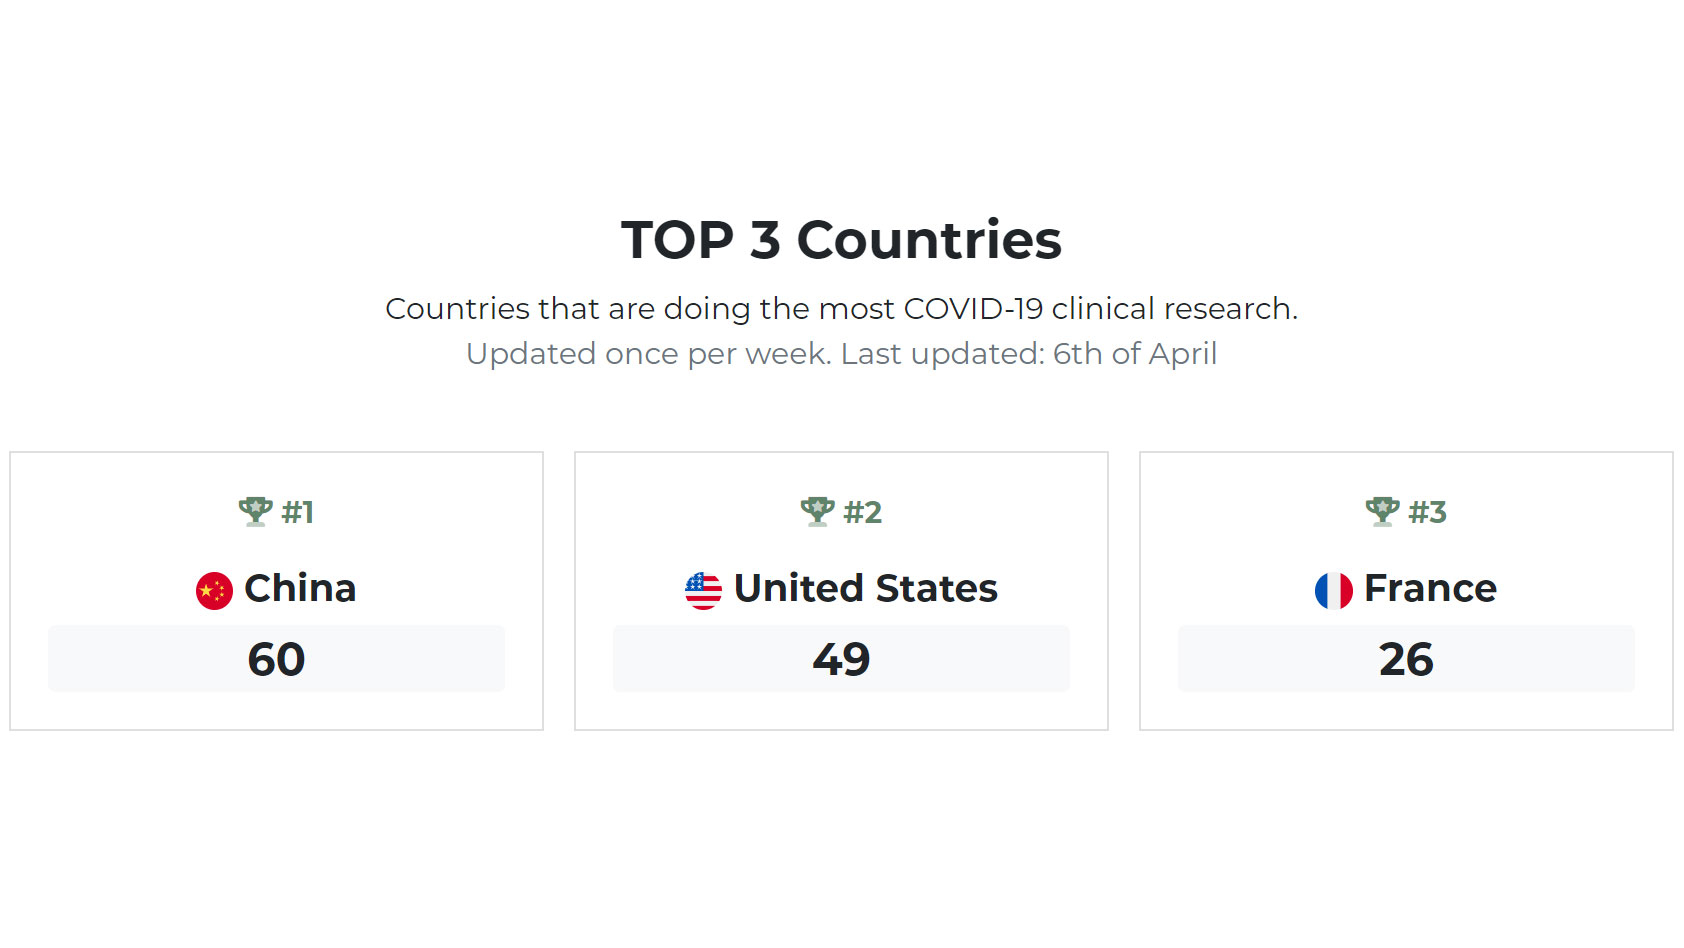Click the France flag icon
The image size is (1684, 948).
[x=1334, y=590]
